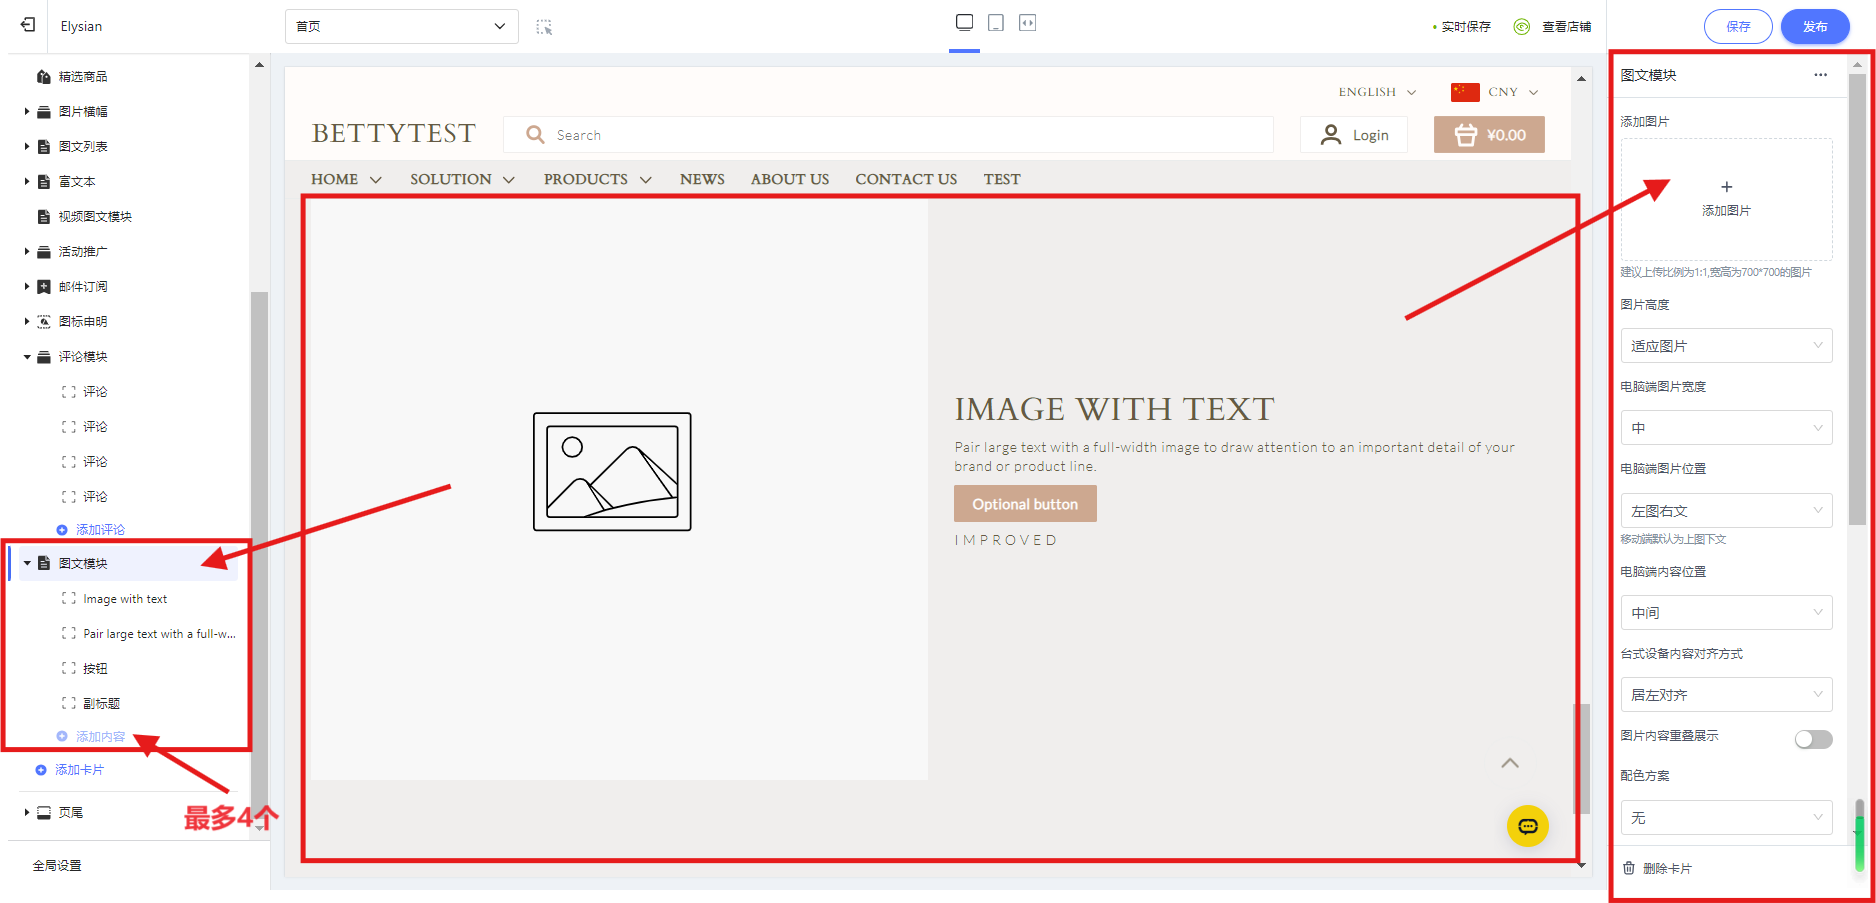Click the 添加图片 upload area

[x=1726, y=198]
